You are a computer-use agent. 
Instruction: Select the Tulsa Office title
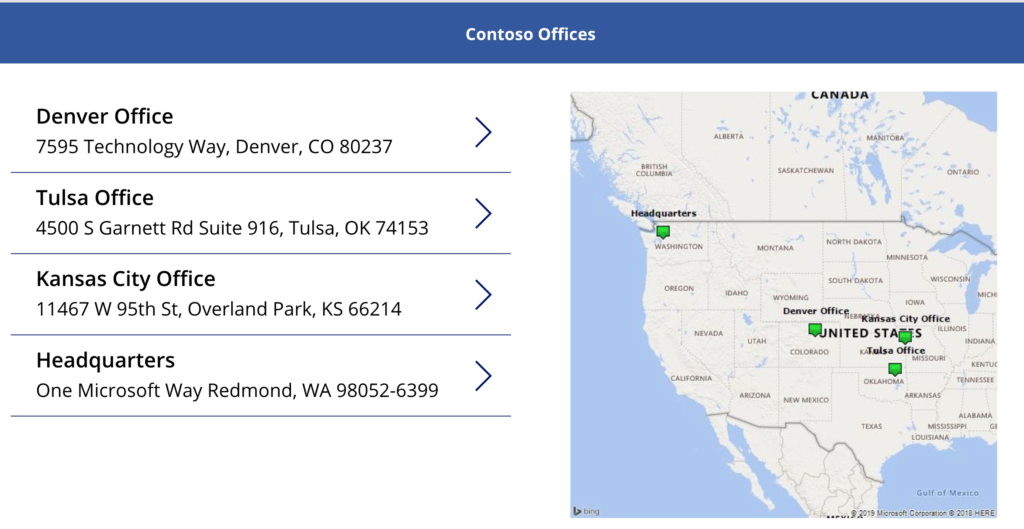click(95, 197)
